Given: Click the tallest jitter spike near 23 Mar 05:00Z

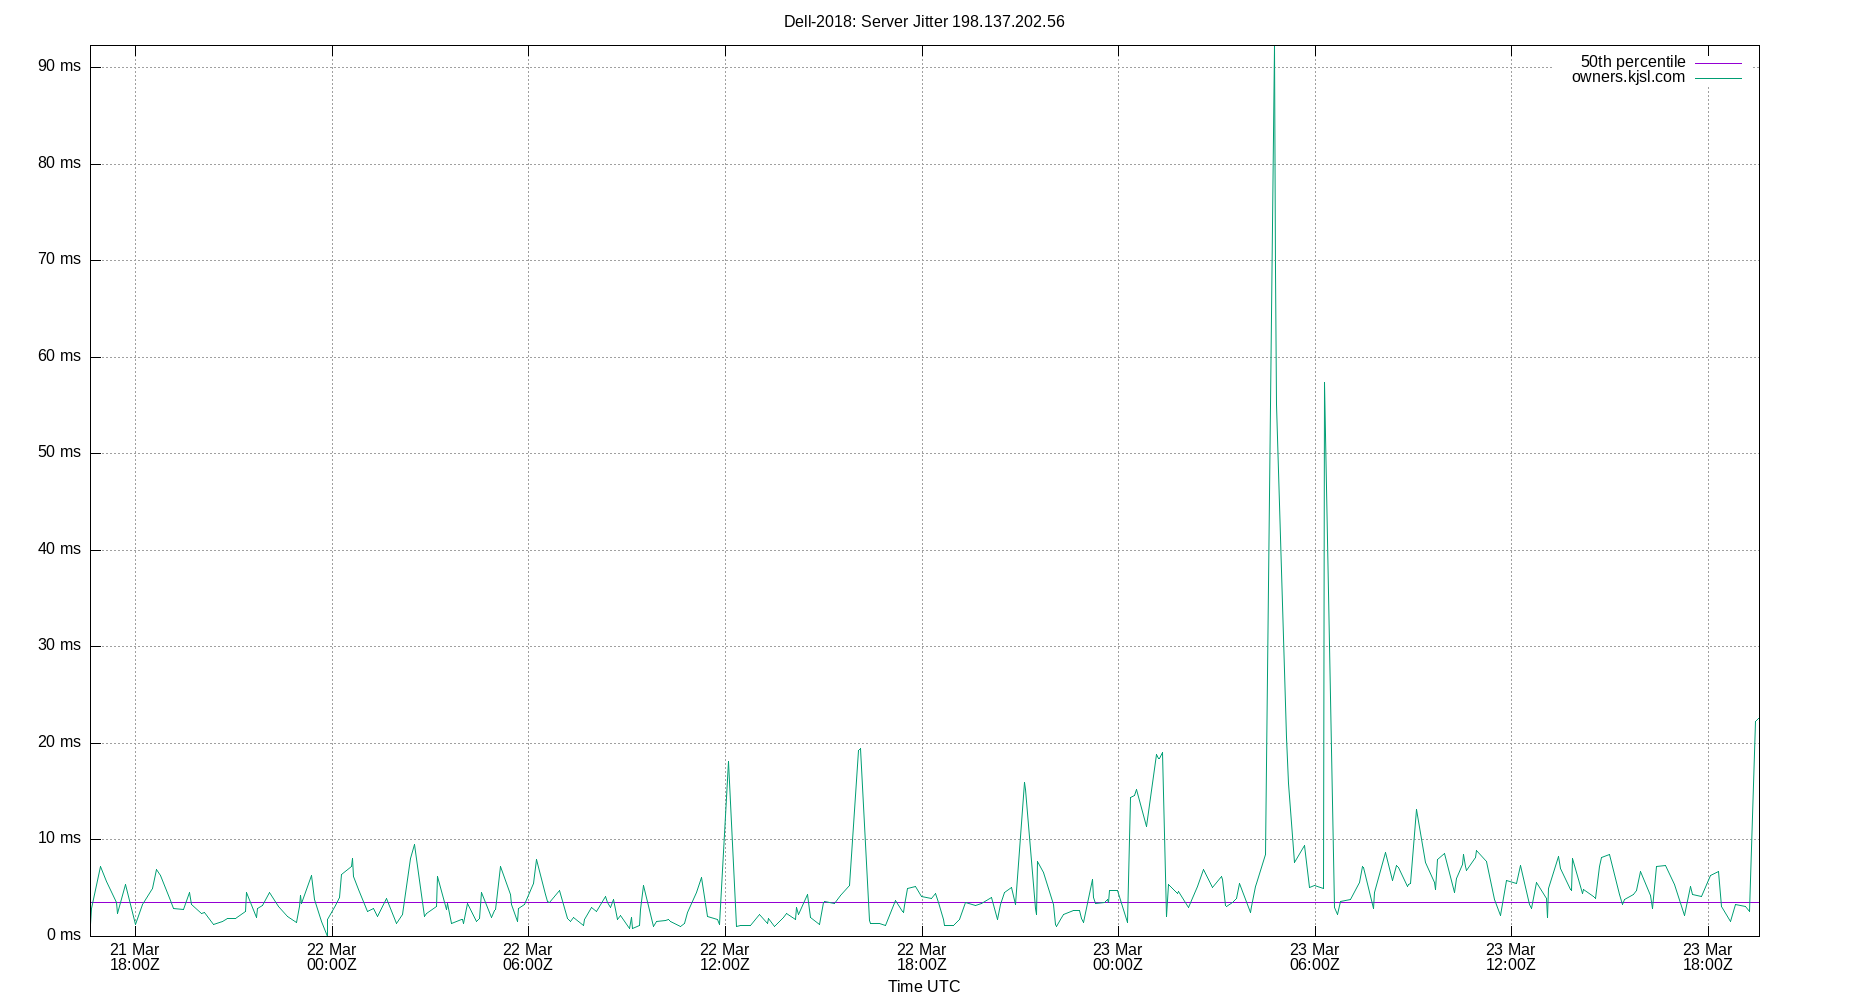Looking at the screenshot, I should pyautogui.click(x=1274, y=60).
